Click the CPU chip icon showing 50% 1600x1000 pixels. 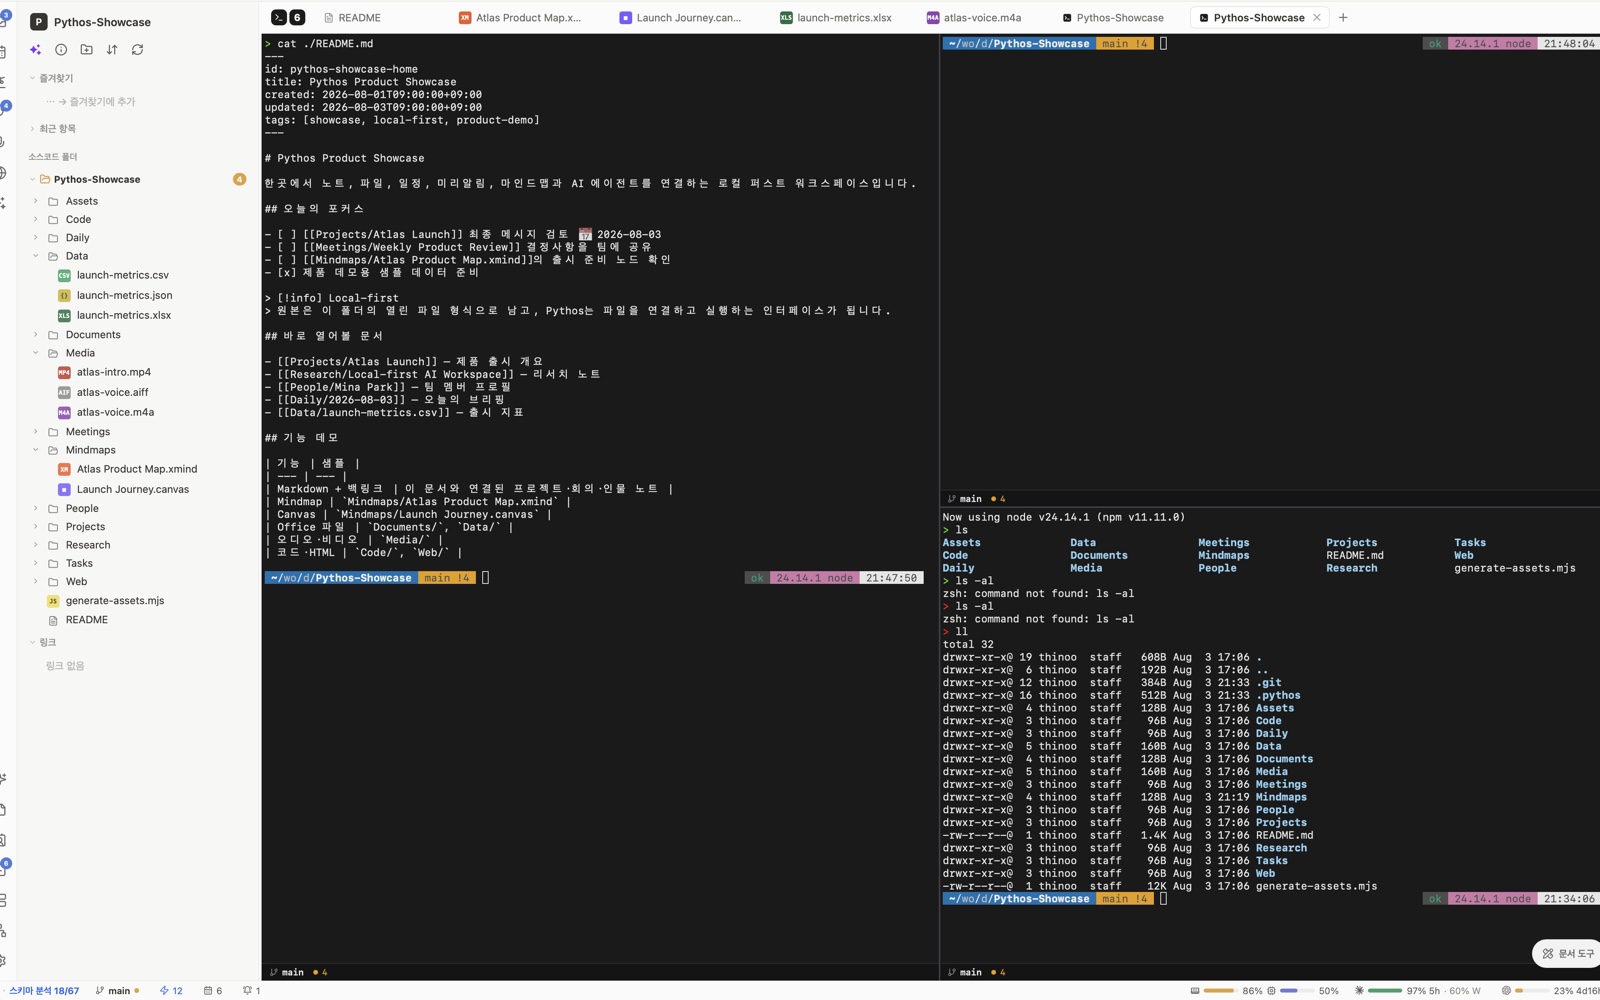pyautogui.click(x=1271, y=991)
